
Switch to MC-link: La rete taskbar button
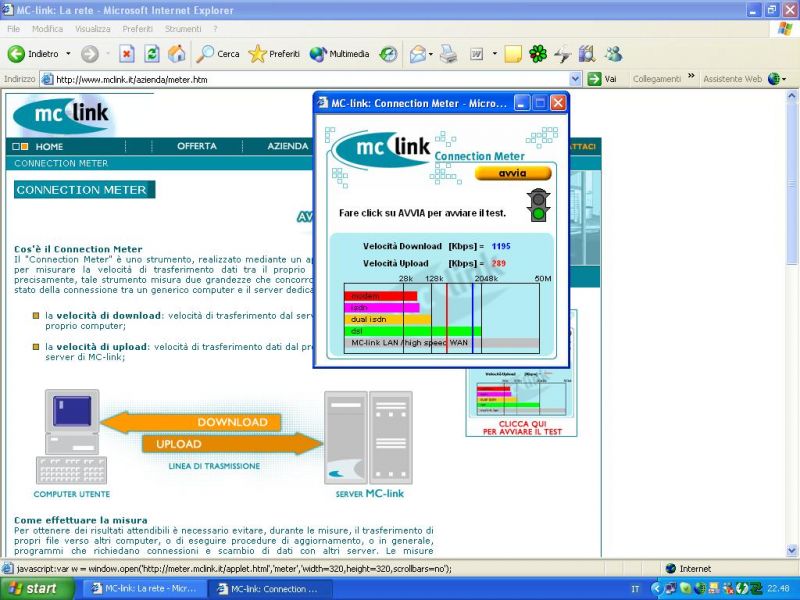(x=145, y=589)
